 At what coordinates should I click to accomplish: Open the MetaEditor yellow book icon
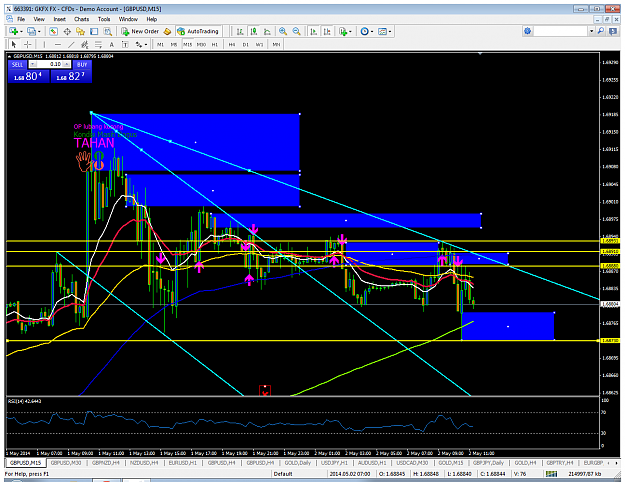[x=167, y=31]
